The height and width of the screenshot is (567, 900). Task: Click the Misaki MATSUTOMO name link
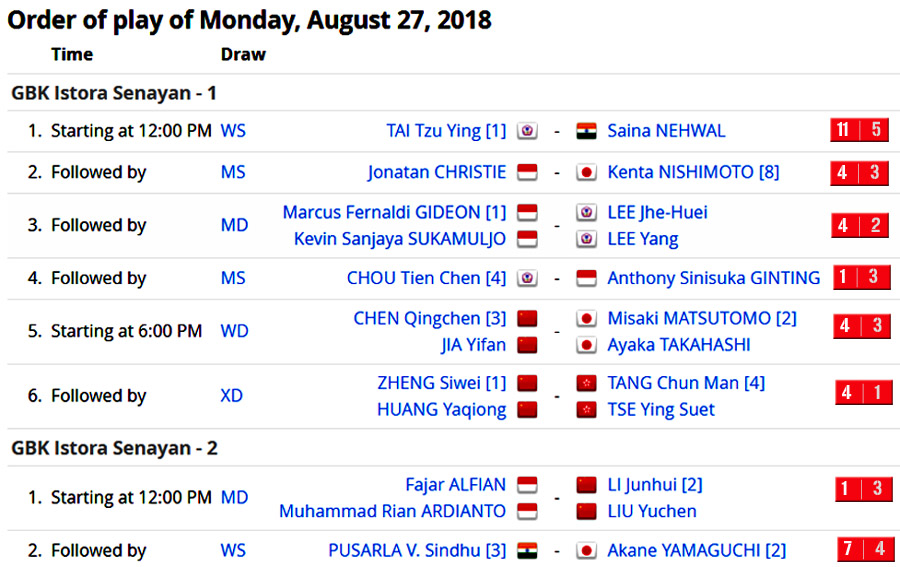tap(702, 318)
